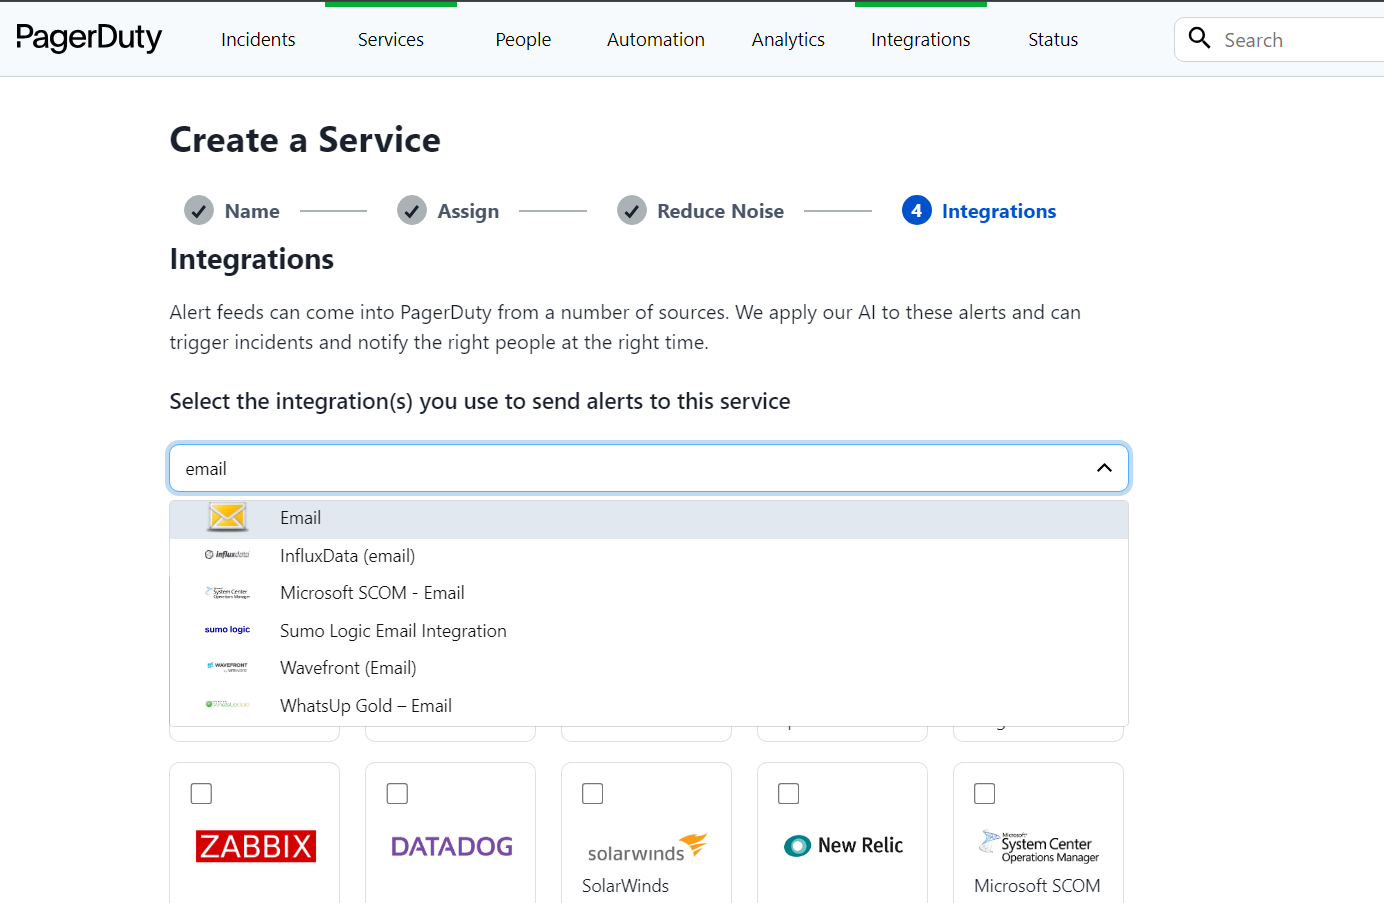Open the Incidents menu

coord(258,40)
